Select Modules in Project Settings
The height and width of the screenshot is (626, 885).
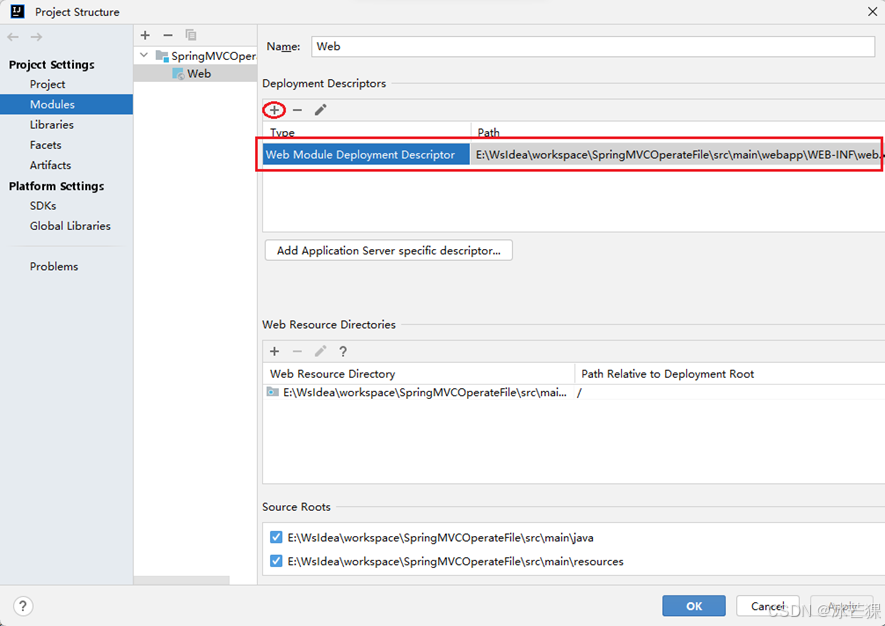tap(66, 104)
